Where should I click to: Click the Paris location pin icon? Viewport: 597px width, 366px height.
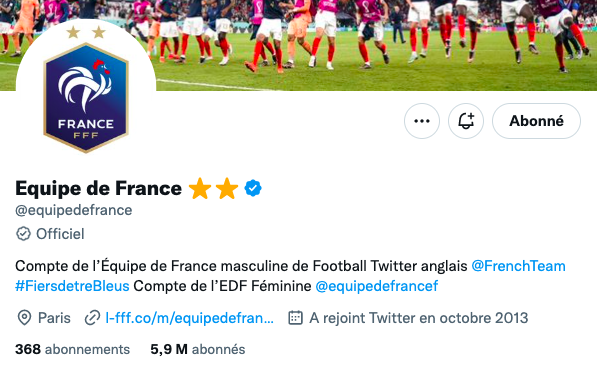(x=24, y=318)
